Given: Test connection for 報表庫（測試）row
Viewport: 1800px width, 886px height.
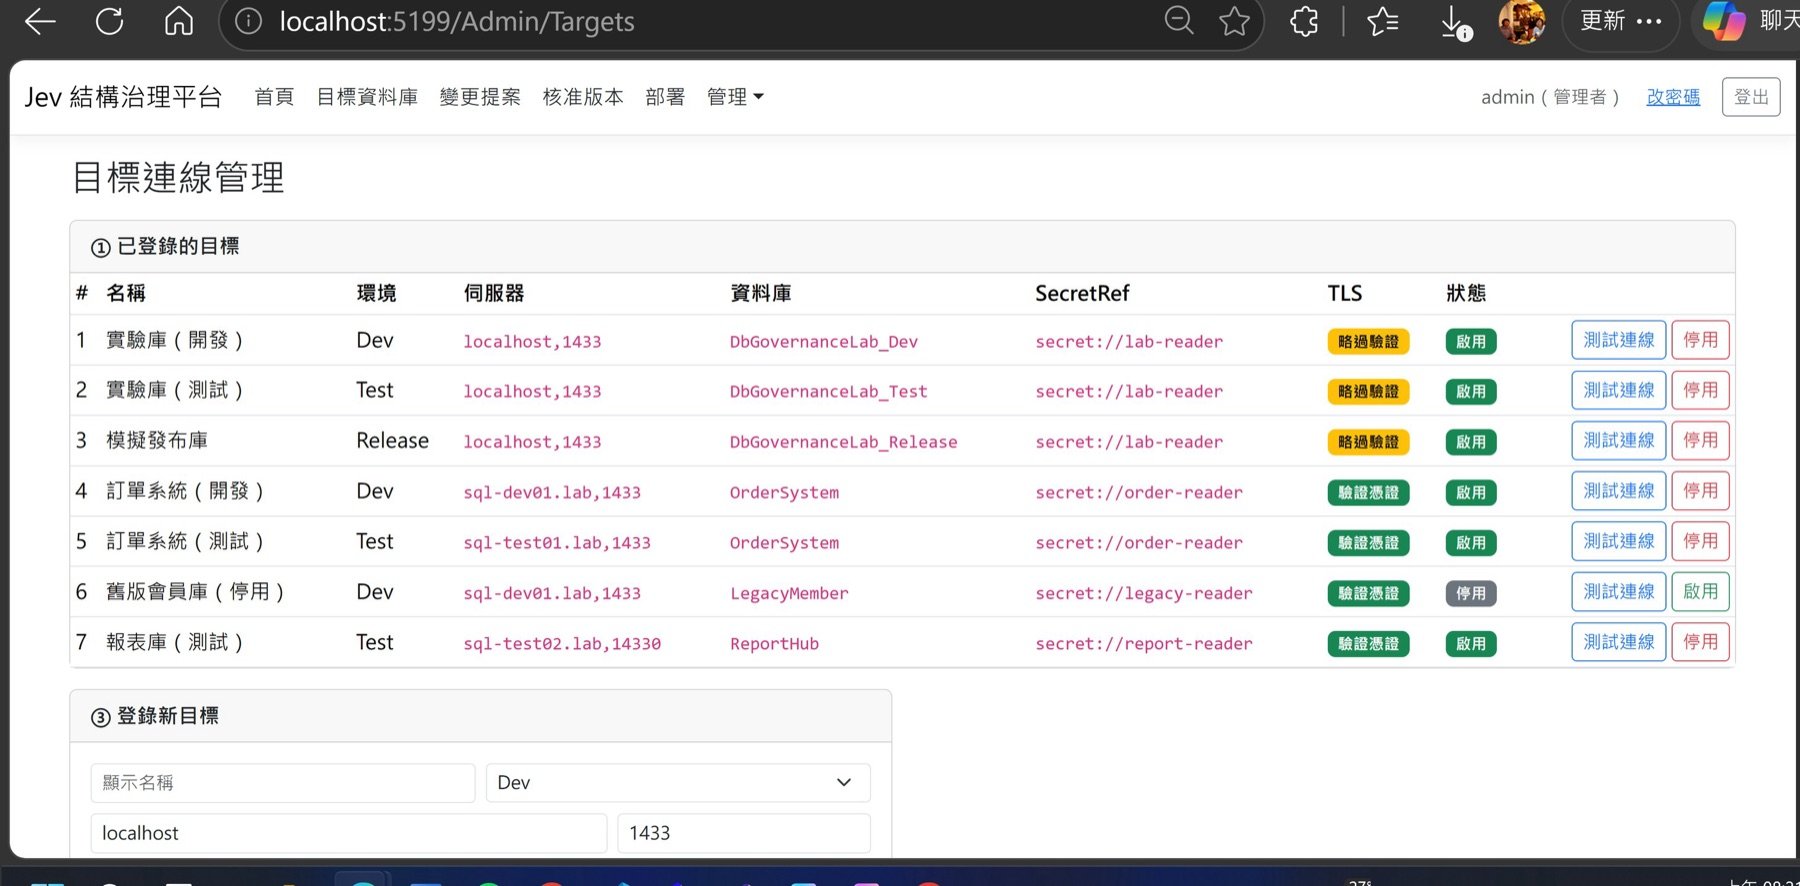Looking at the screenshot, I should pyautogui.click(x=1618, y=642).
